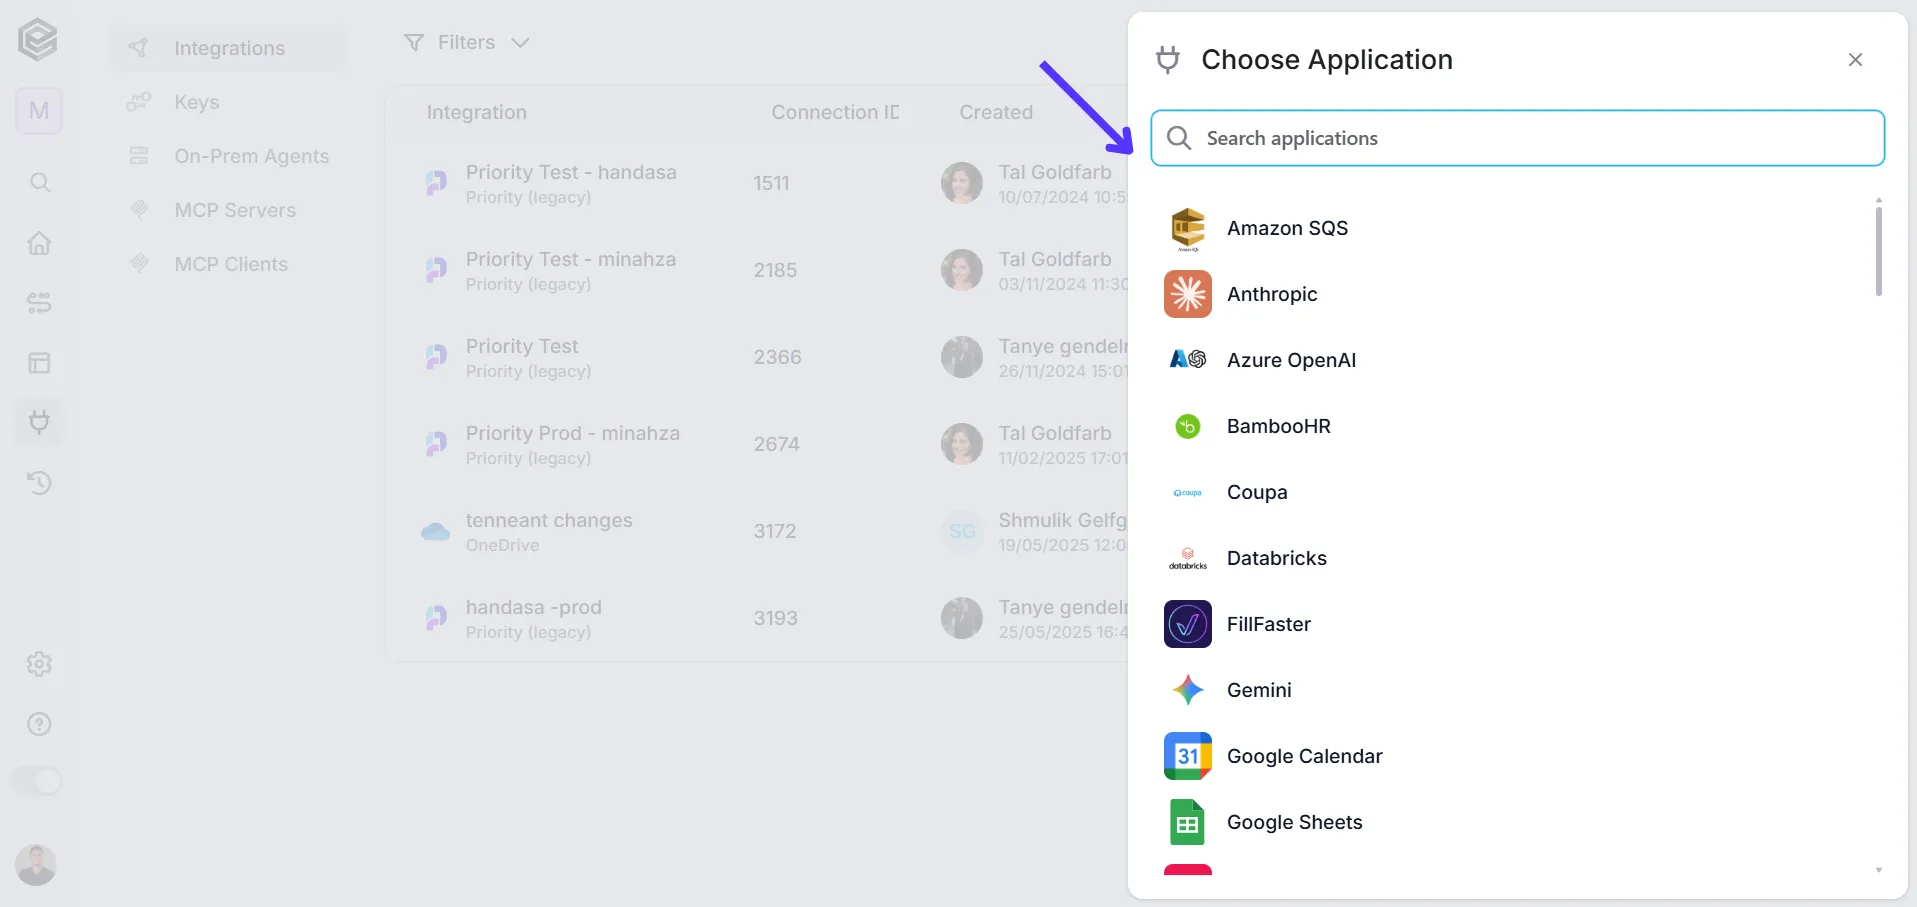Pick the Google Calendar icon
The height and width of the screenshot is (907, 1917).
(1188, 756)
